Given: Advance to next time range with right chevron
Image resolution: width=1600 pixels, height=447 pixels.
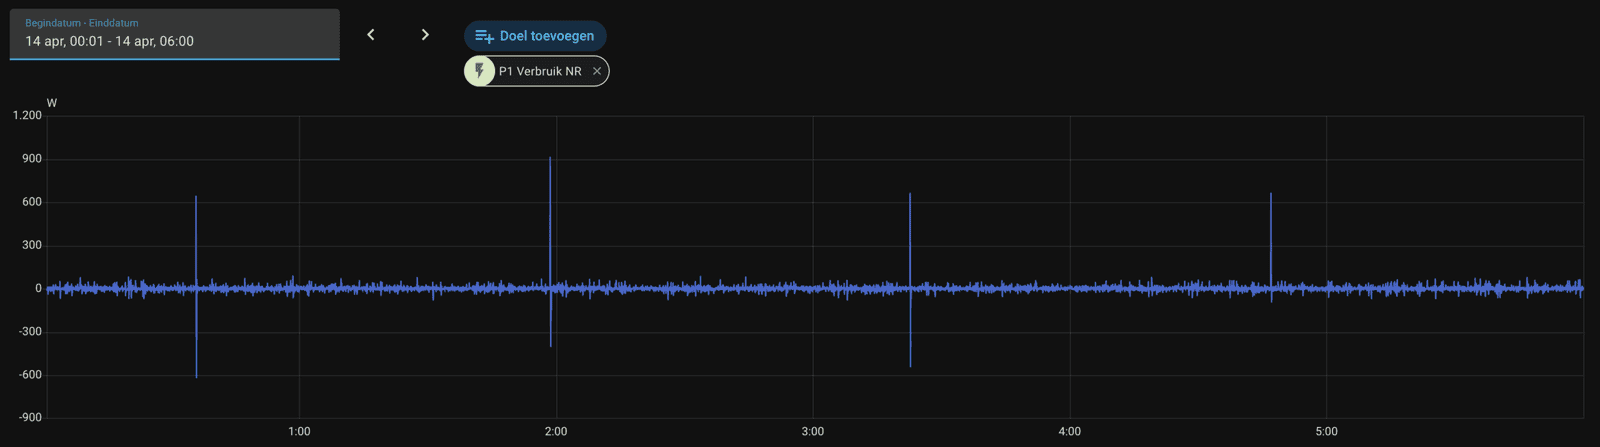Looking at the screenshot, I should point(425,35).
